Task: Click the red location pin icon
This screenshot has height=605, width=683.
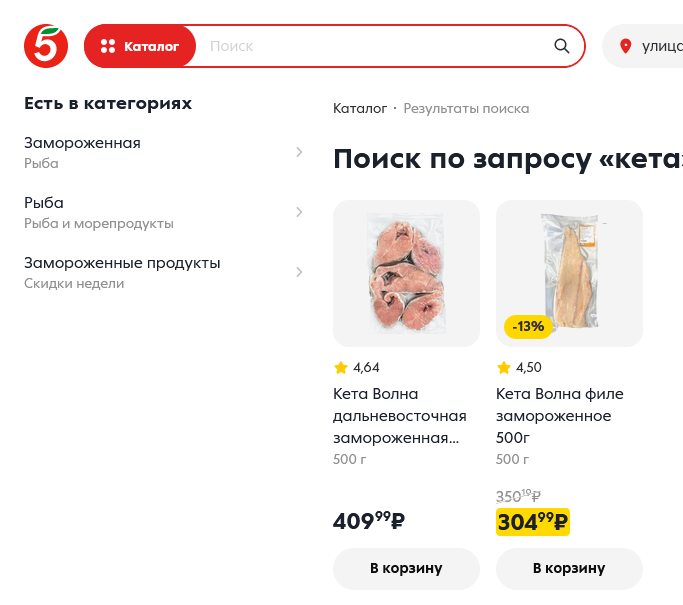Action: tap(626, 46)
